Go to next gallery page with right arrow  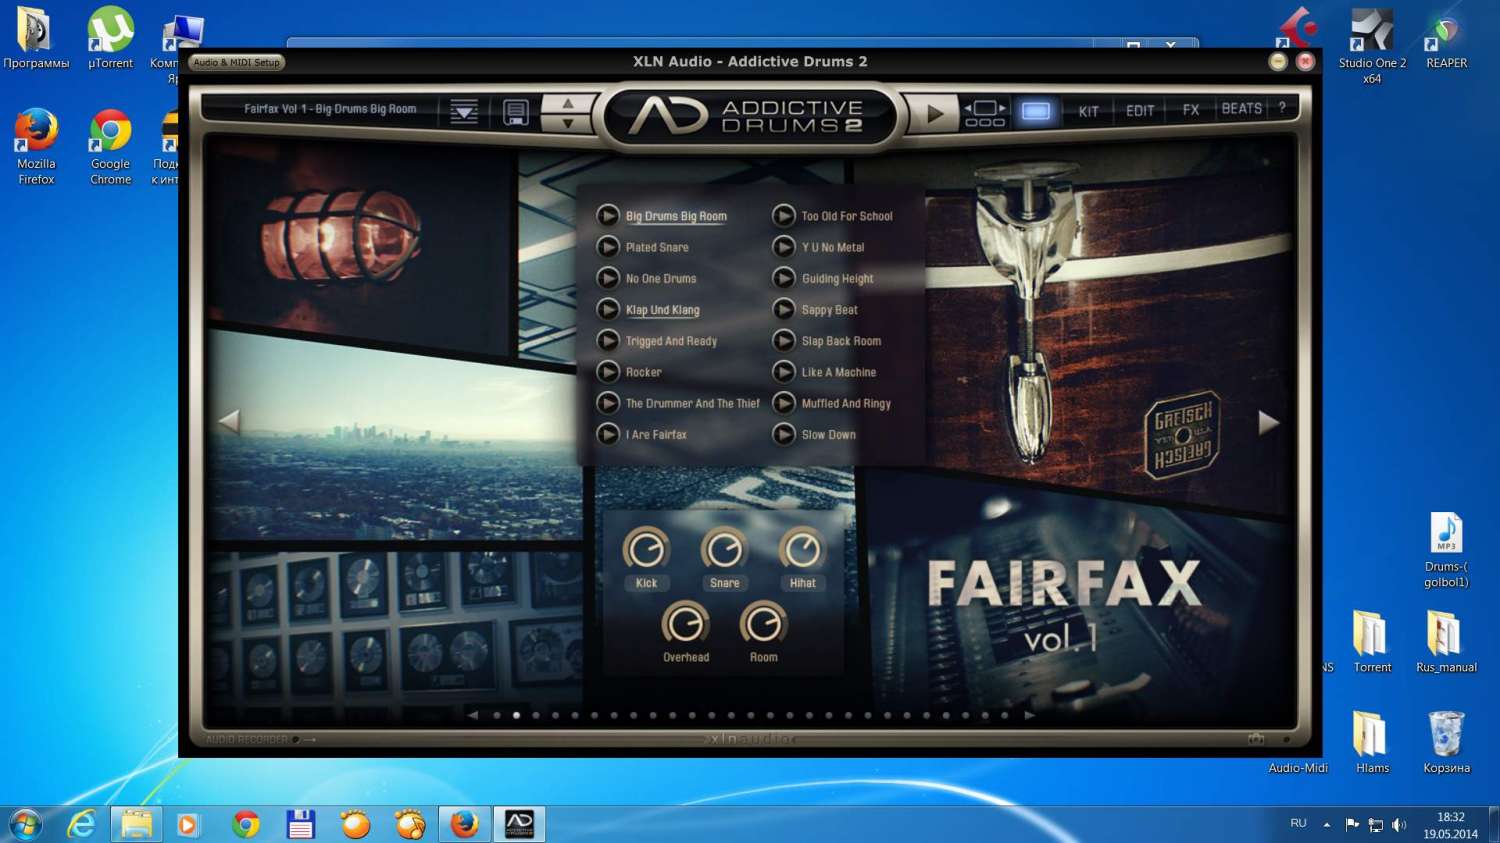(1268, 423)
